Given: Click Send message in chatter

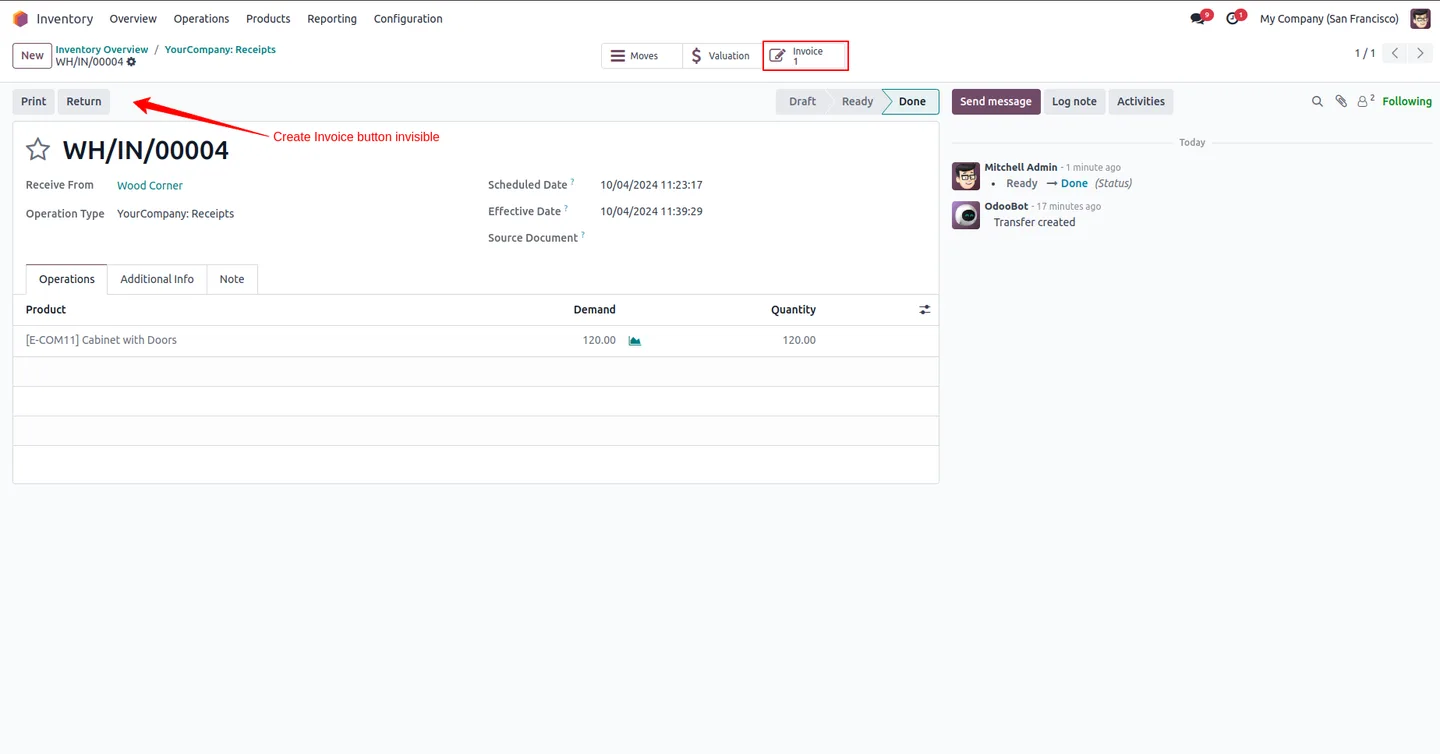Looking at the screenshot, I should (x=996, y=102).
